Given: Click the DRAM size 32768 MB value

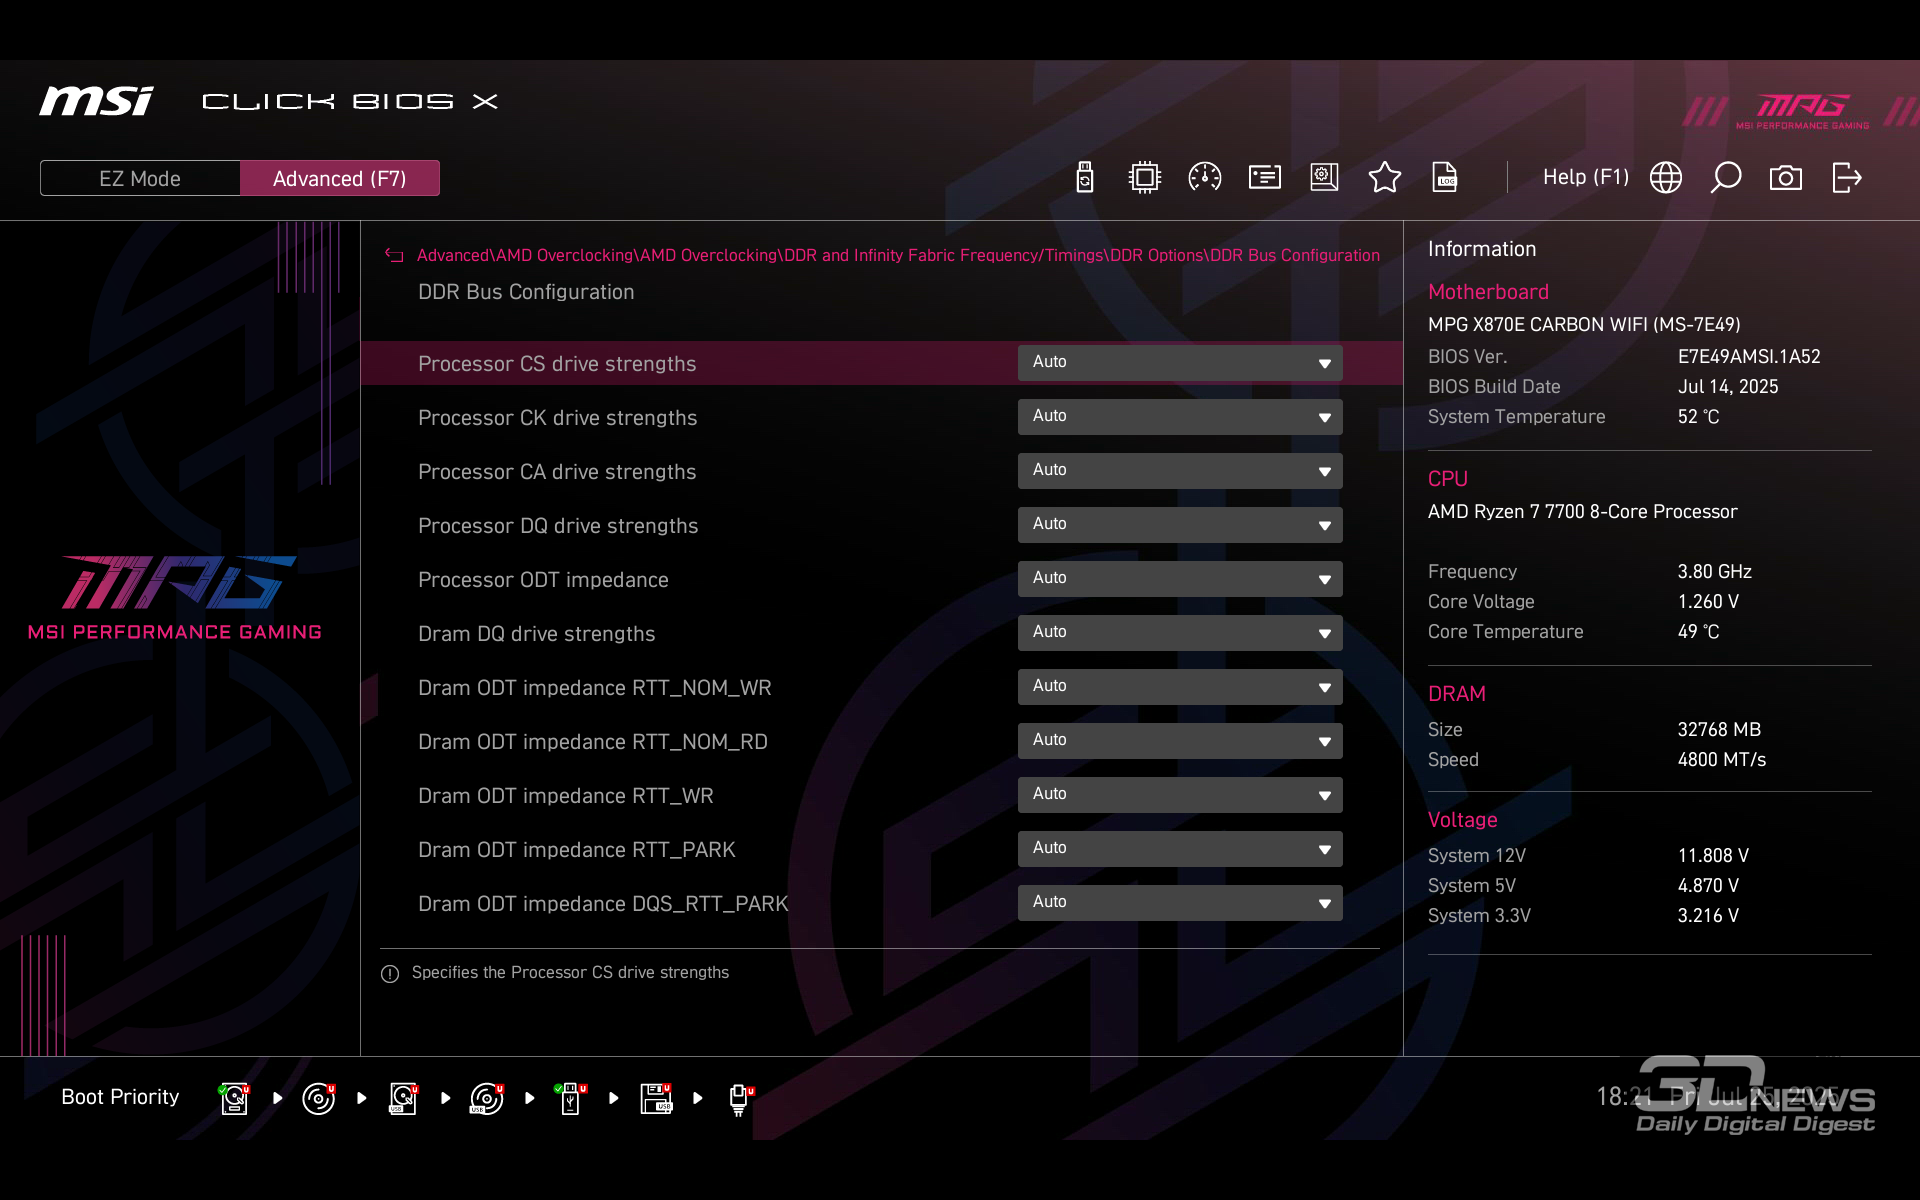Looking at the screenshot, I should coord(1719,730).
